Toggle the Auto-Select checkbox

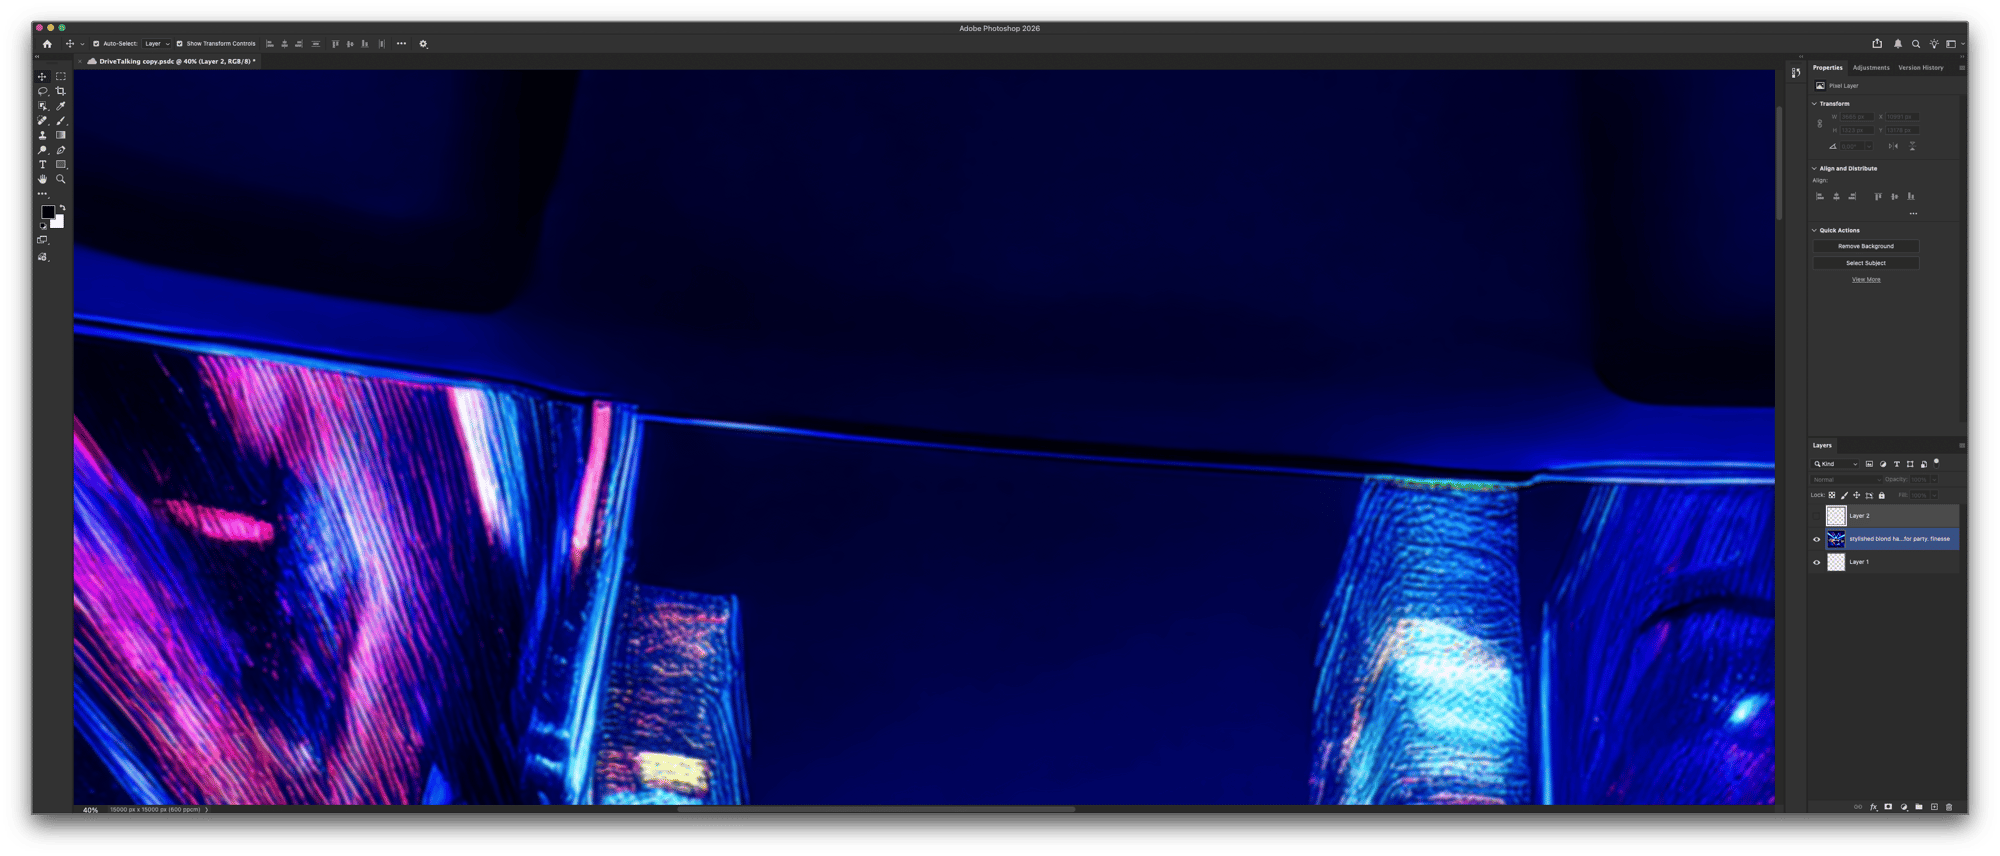pyautogui.click(x=96, y=44)
